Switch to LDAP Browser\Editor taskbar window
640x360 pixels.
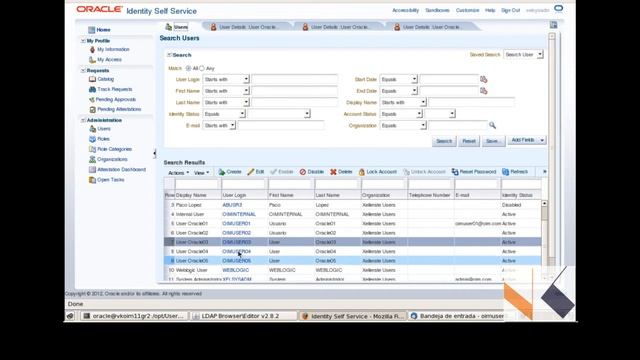tap(244, 316)
